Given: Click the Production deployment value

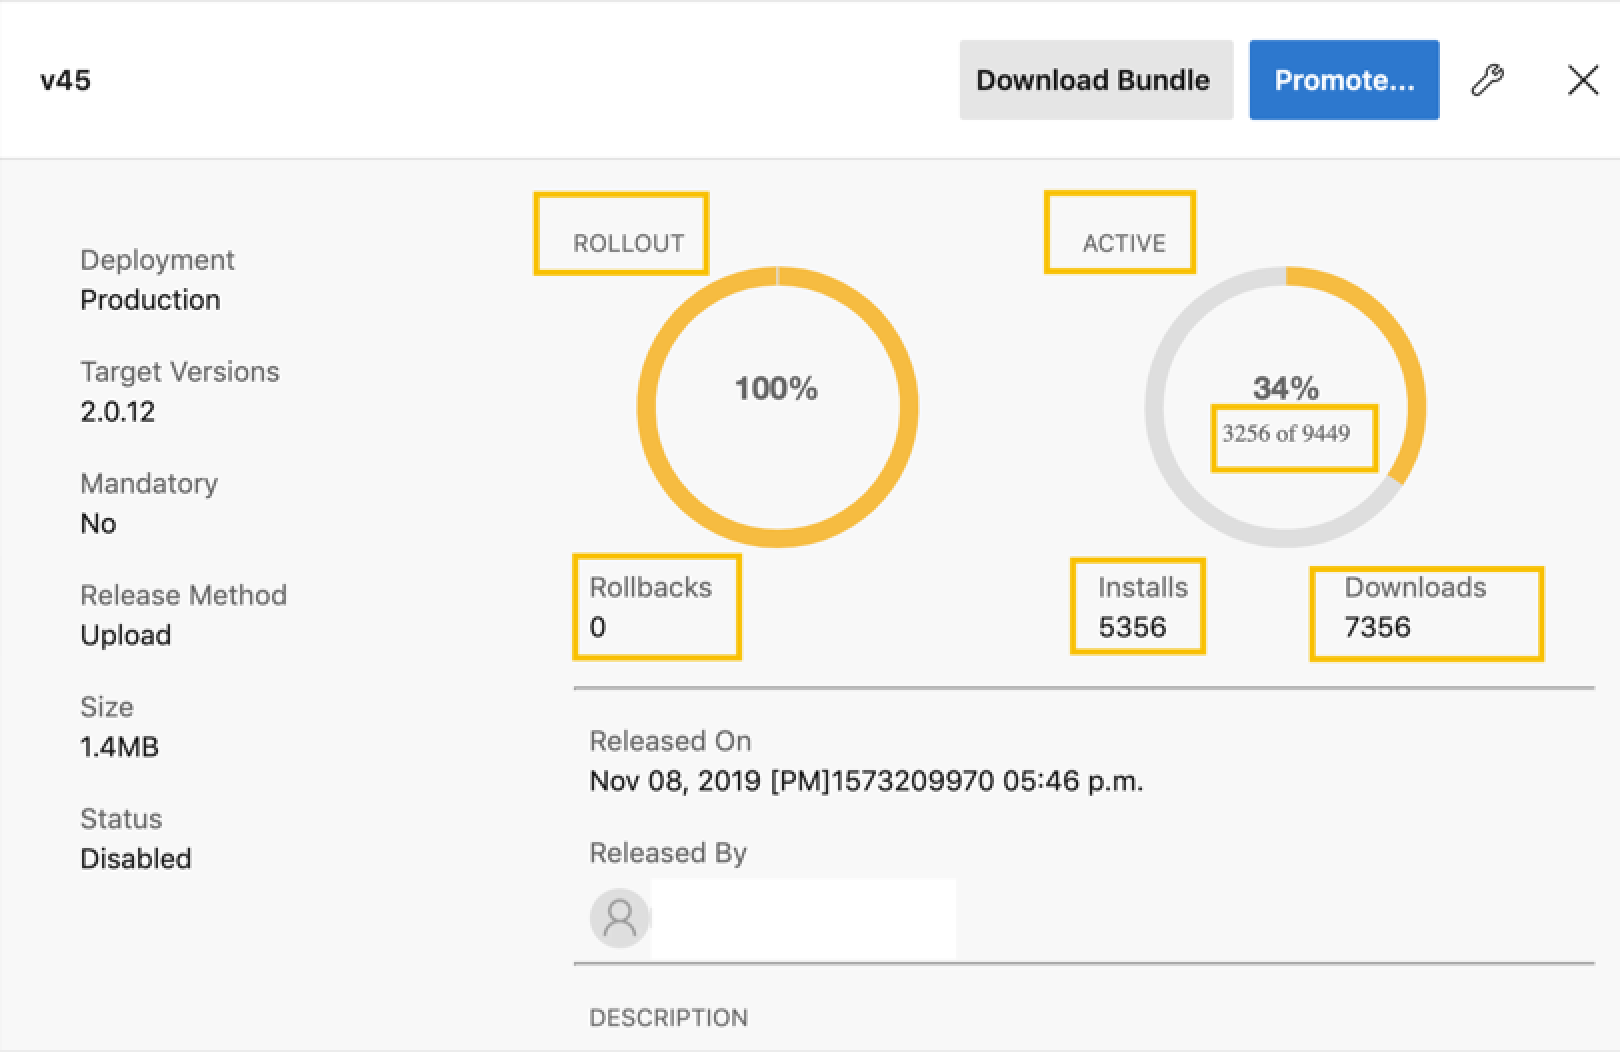Looking at the screenshot, I should click(150, 300).
